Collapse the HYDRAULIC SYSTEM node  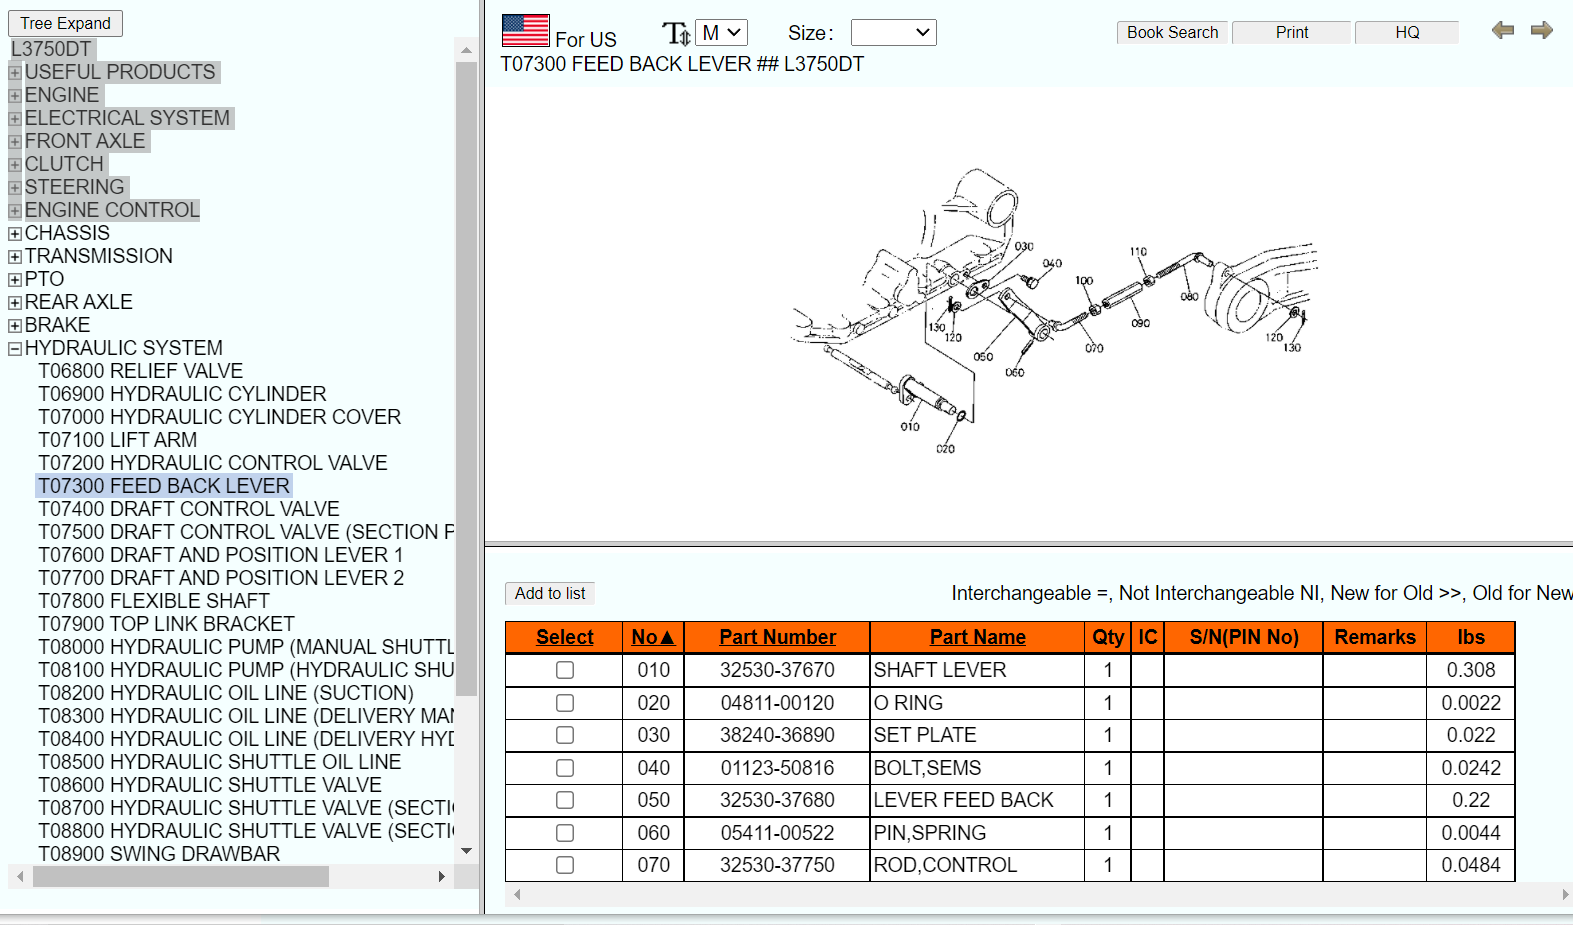click(x=15, y=349)
